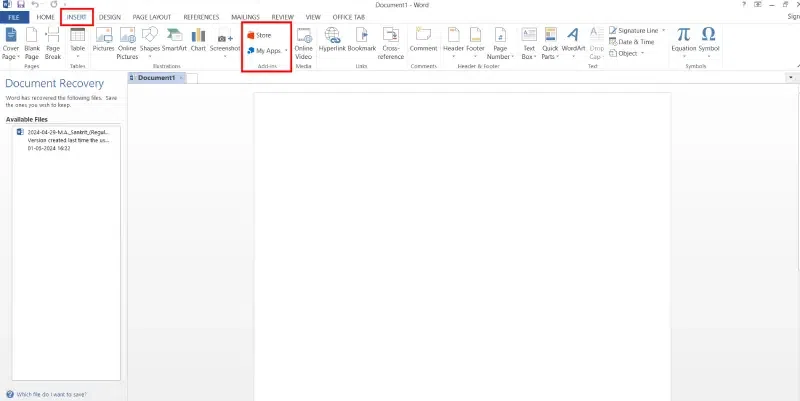Screen dimensions: 800x401
Task: Go to the REFERENCES tab
Action: tap(201, 17)
